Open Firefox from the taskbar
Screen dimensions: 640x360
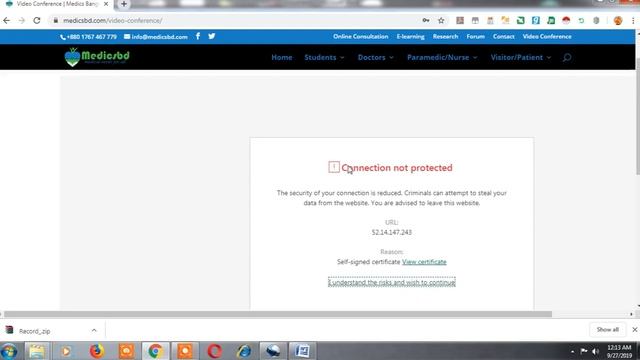point(97,351)
